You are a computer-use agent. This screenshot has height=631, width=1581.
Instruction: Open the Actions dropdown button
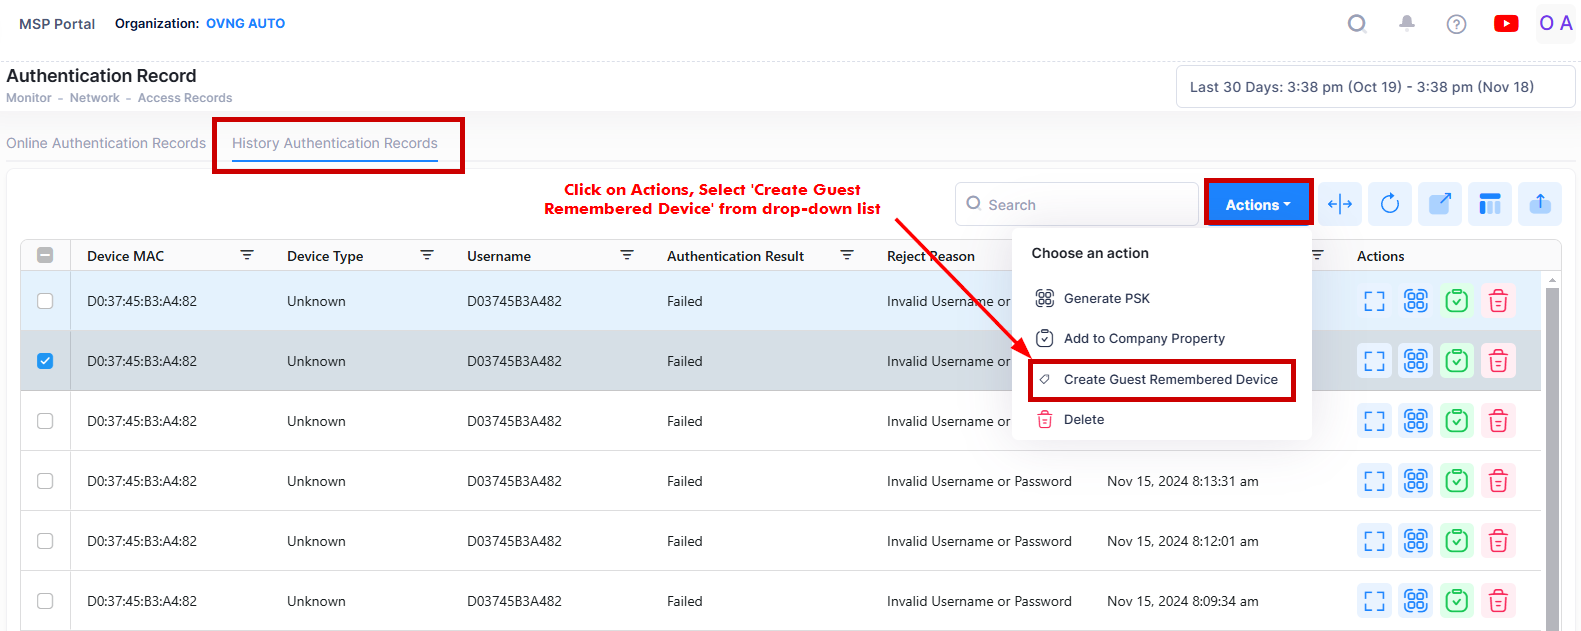1257,204
